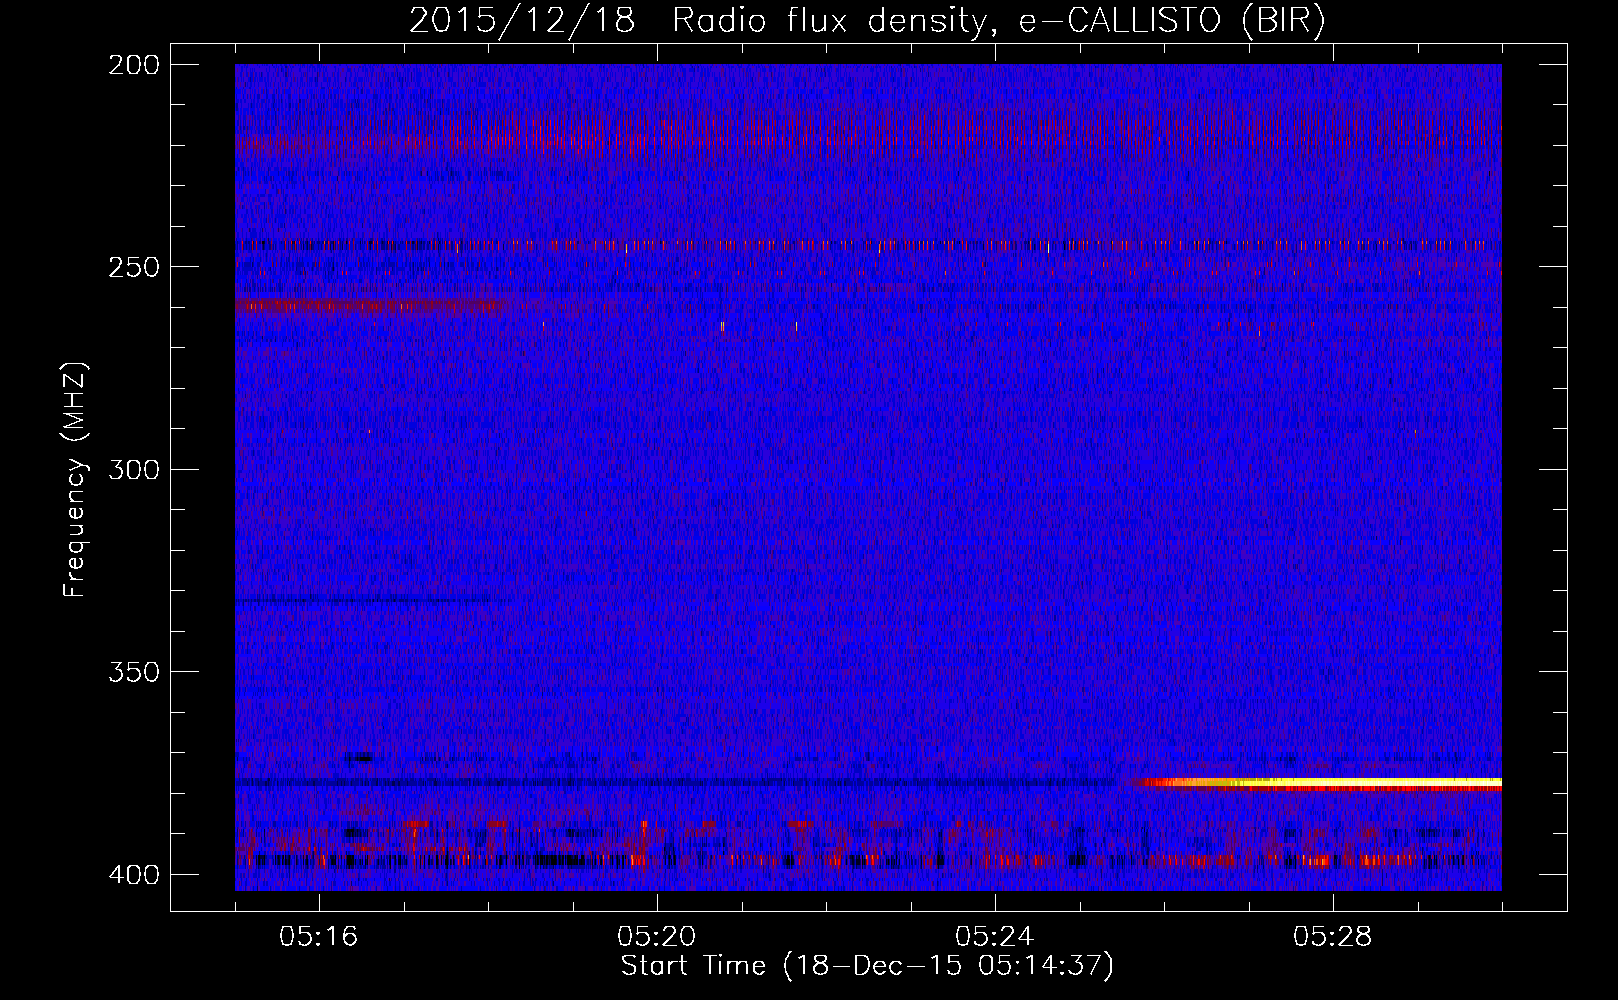The image size is (1618, 1000).
Task: Click the 400 frequency tick label
Action: [x=133, y=874]
